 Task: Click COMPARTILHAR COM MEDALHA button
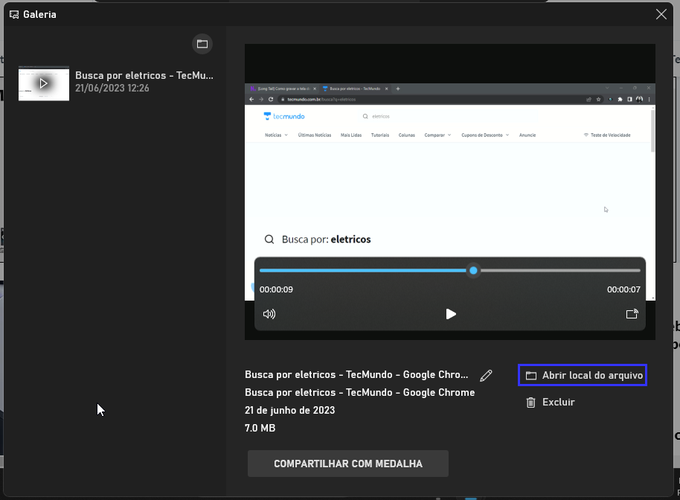point(348,464)
